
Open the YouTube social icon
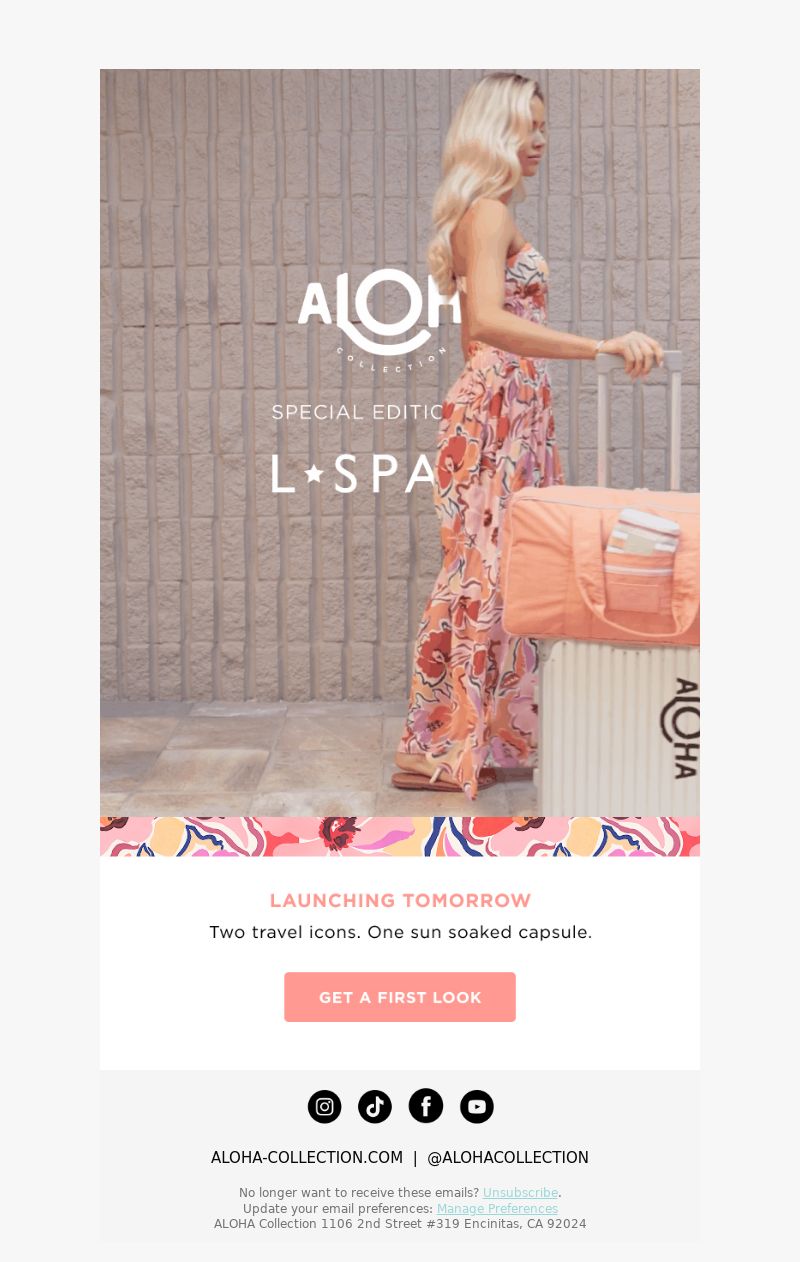tap(477, 1106)
